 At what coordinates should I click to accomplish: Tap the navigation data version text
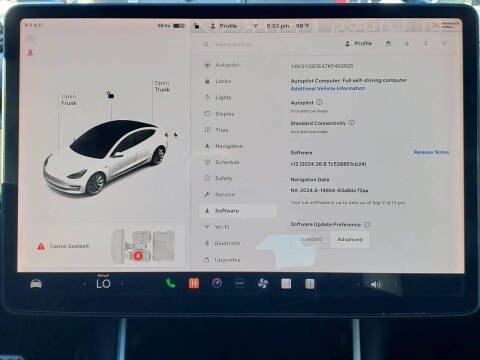click(329, 190)
